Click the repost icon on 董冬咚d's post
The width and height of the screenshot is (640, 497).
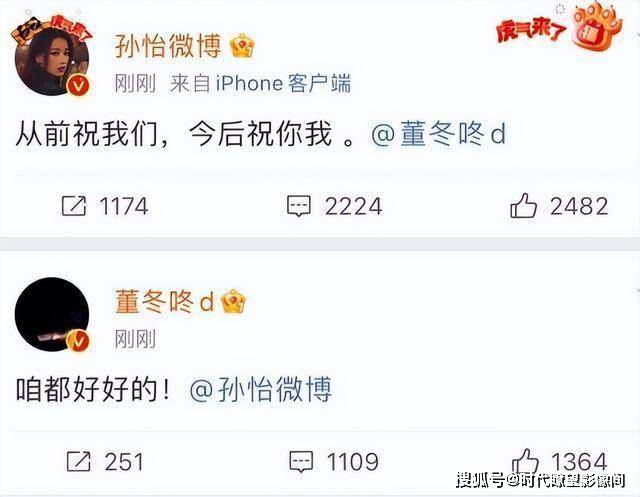point(78,461)
